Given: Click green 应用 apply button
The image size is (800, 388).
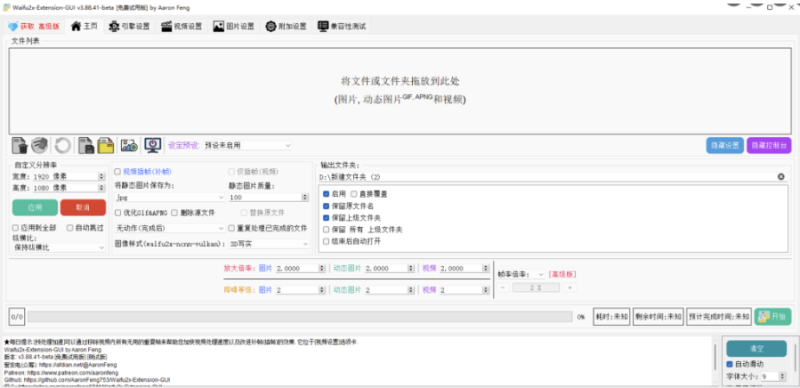Looking at the screenshot, I should [x=35, y=207].
